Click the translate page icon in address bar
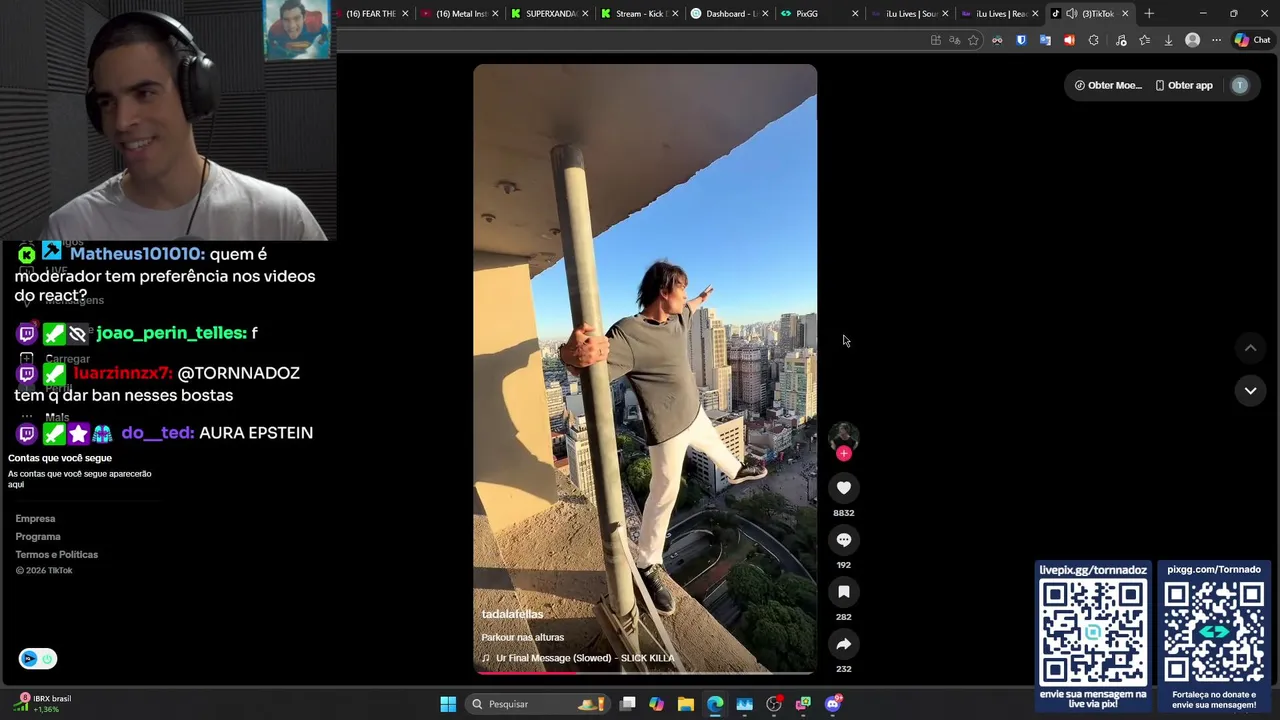This screenshot has width=1280, height=720. pos(955,40)
